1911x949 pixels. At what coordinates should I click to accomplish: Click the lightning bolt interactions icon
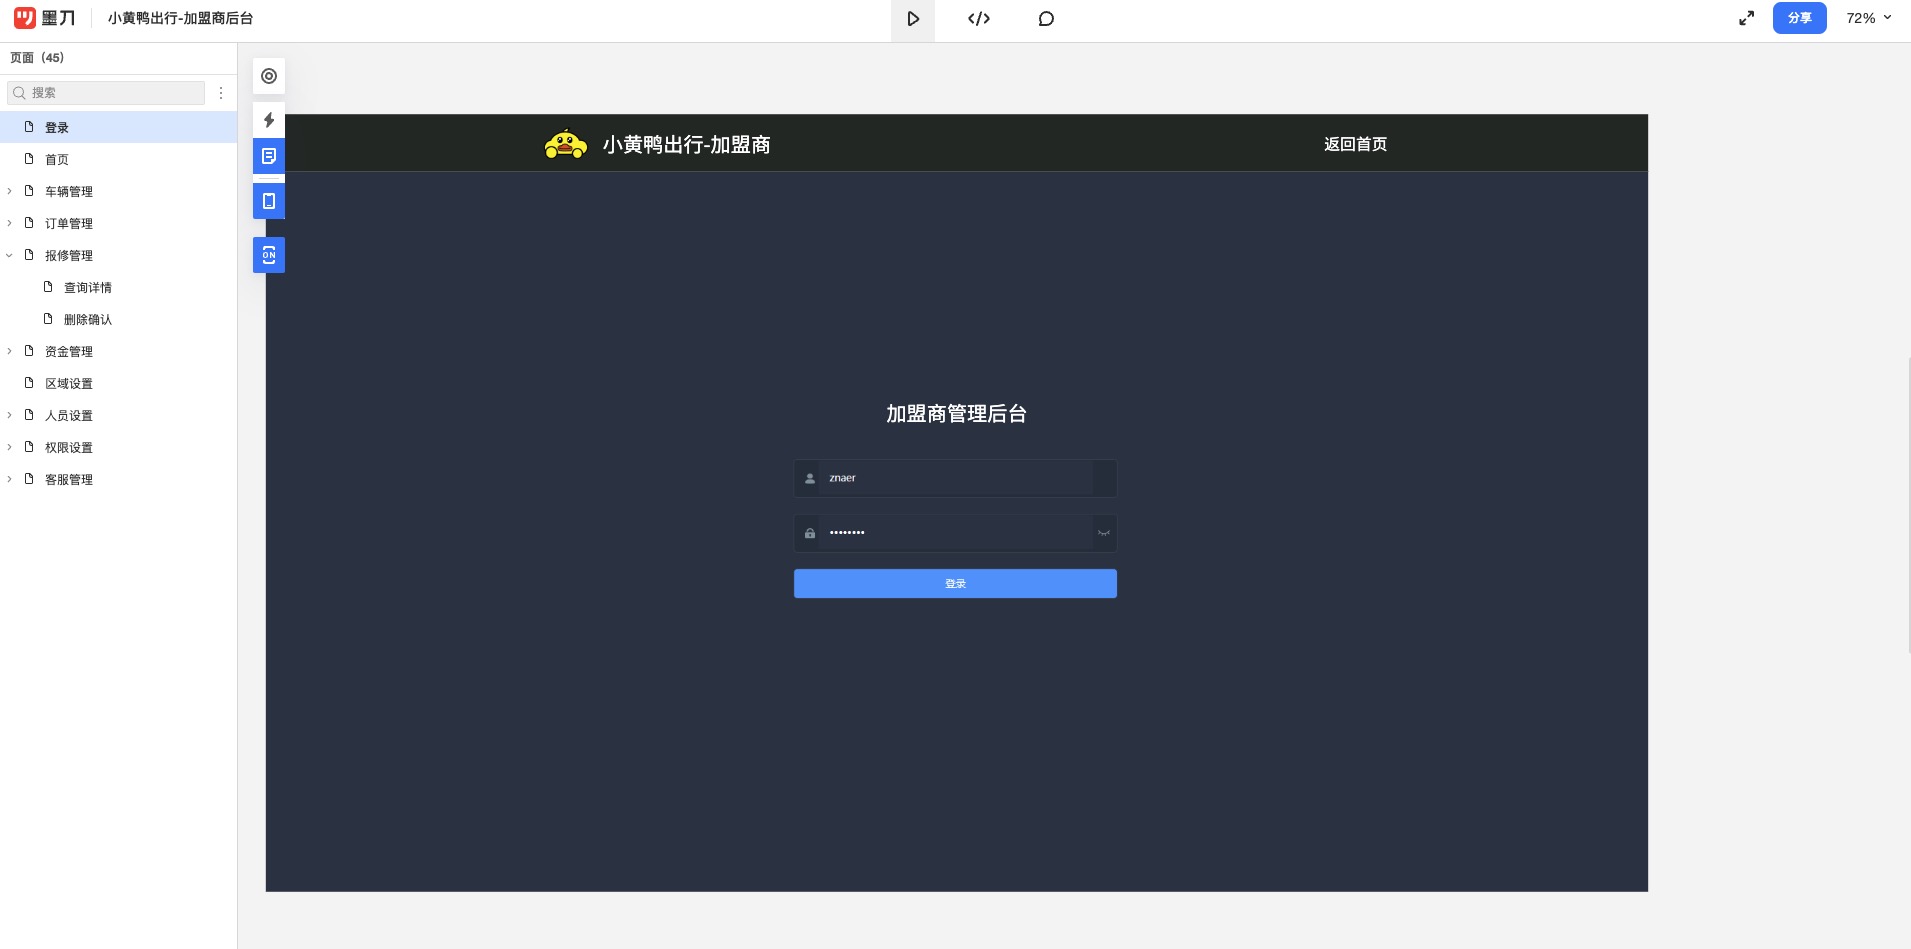click(269, 120)
